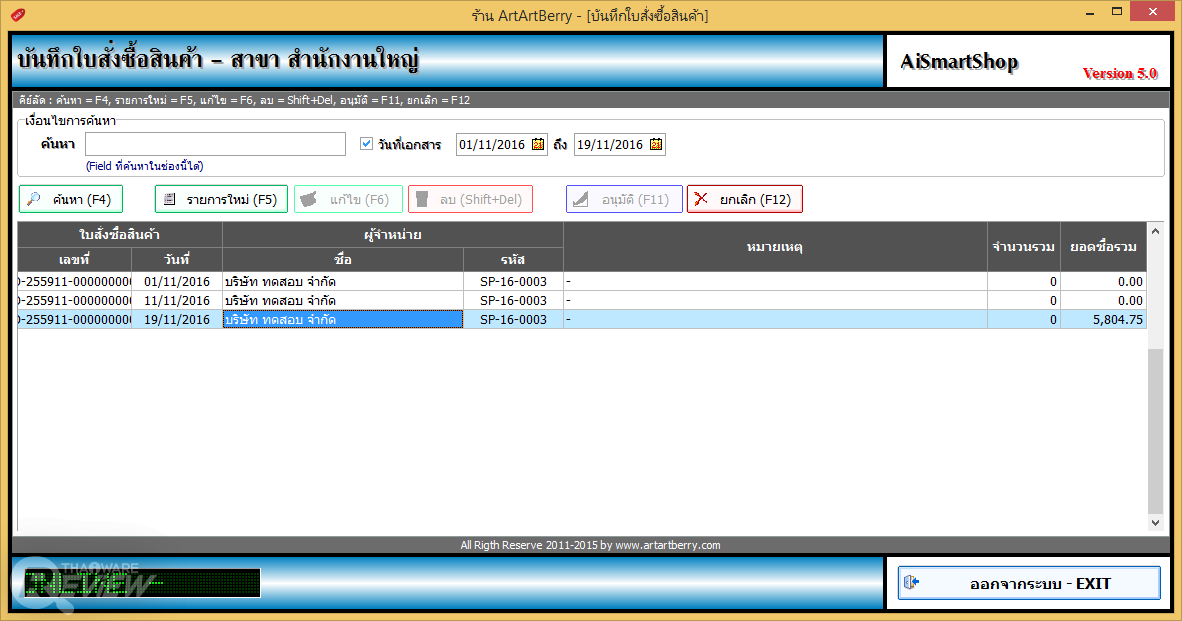Click the วันที่ column header
This screenshot has width=1182, height=621.
tap(177, 259)
